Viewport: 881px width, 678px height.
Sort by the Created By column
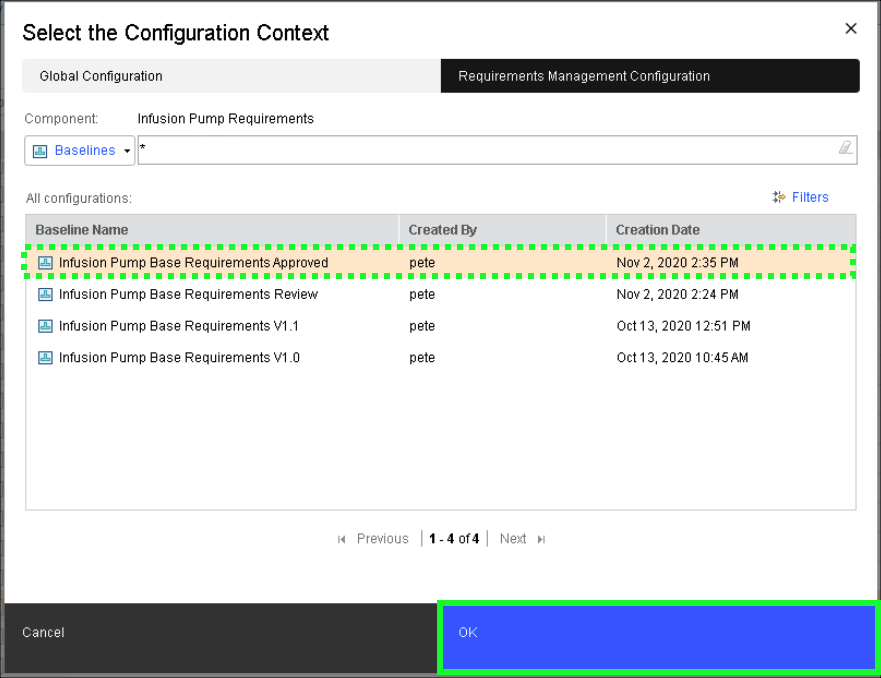pyautogui.click(x=502, y=230)
